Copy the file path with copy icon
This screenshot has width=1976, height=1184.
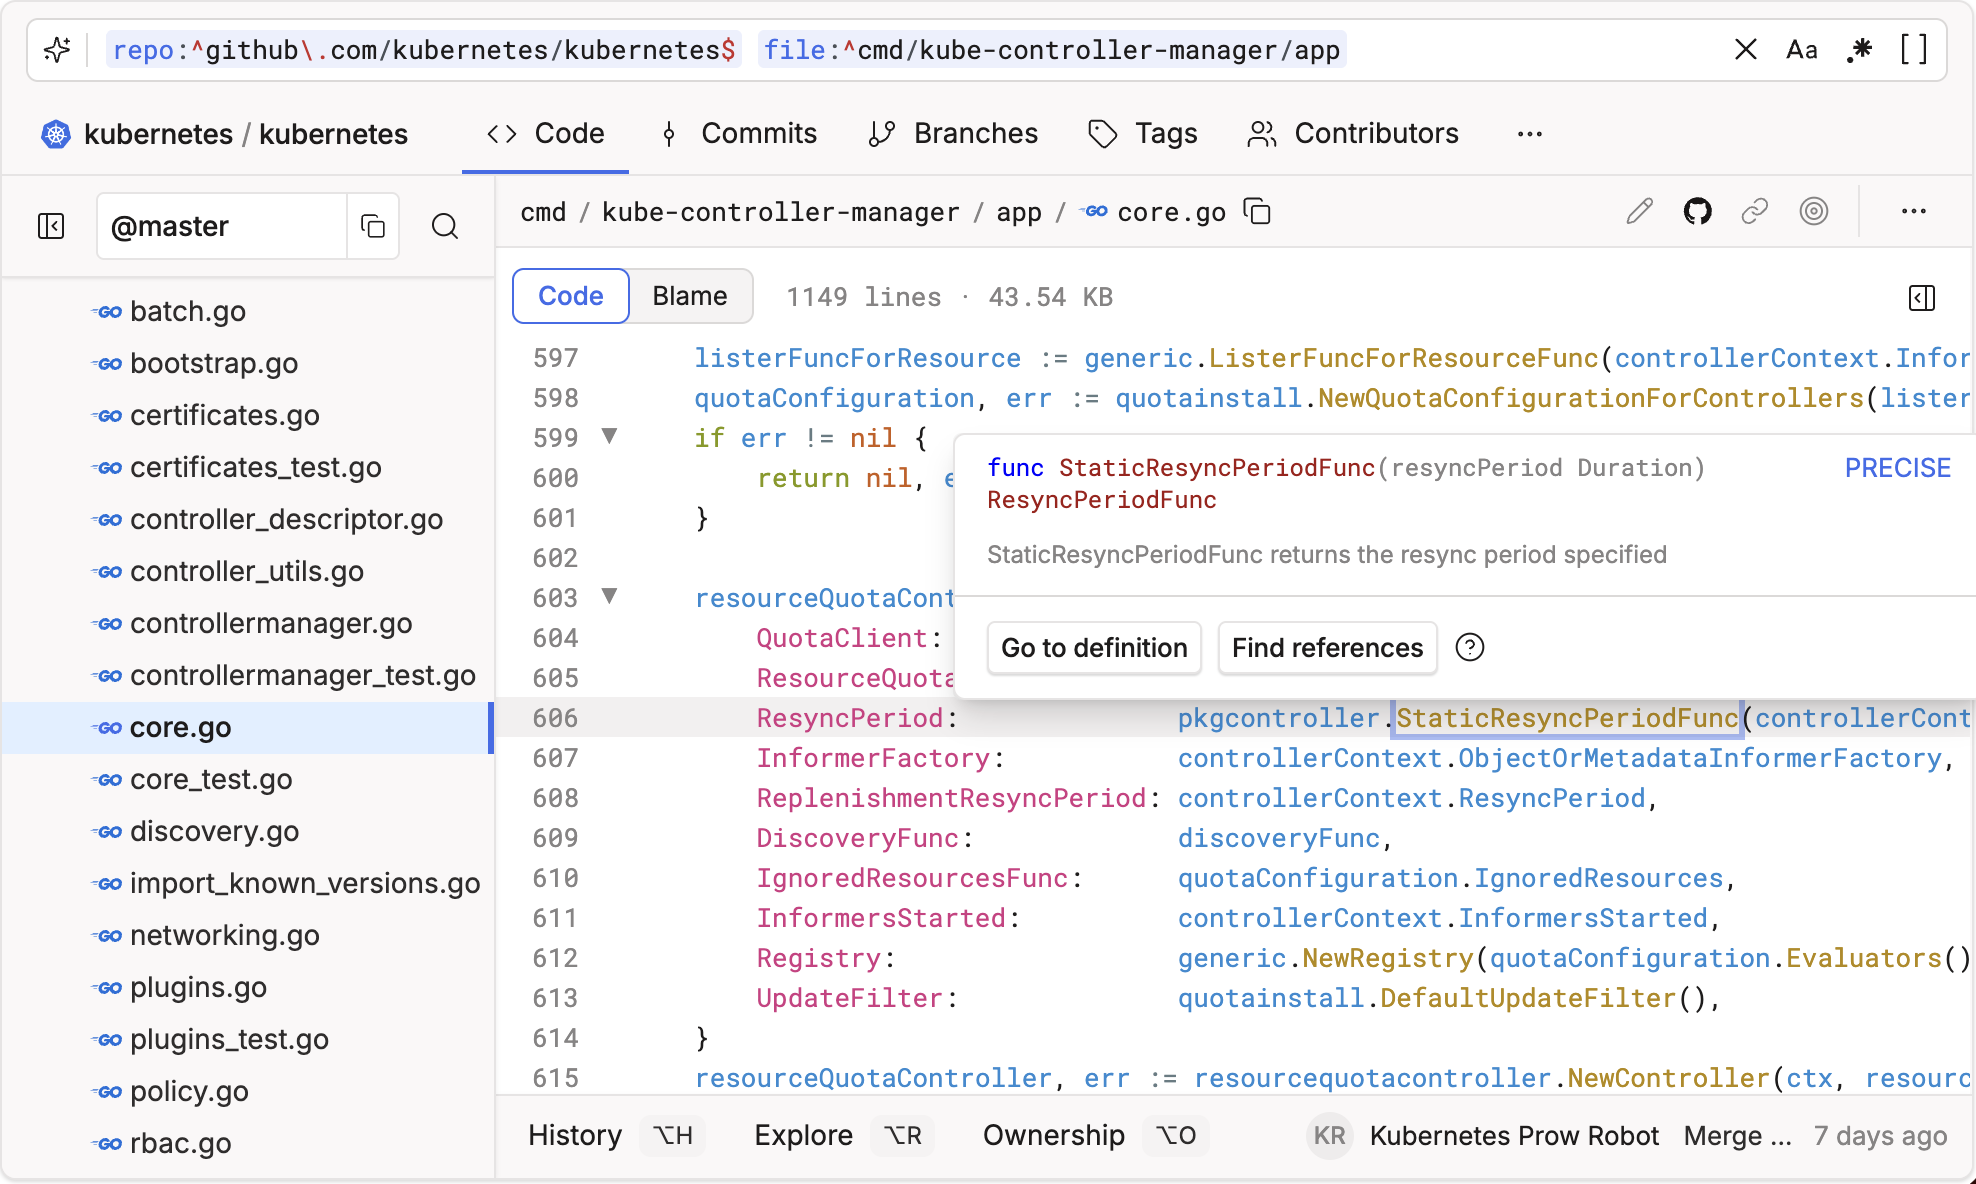(x=1257, y=212)
